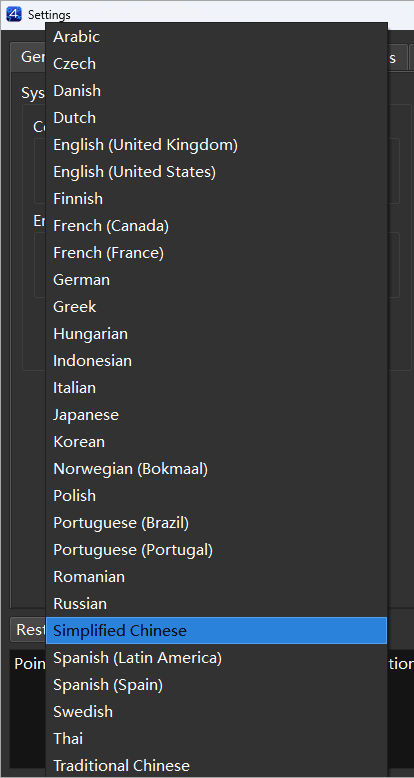Choose Portuguese (Brazil) language
This screenshot has height=778, width=414.
[x=216, y=522]
